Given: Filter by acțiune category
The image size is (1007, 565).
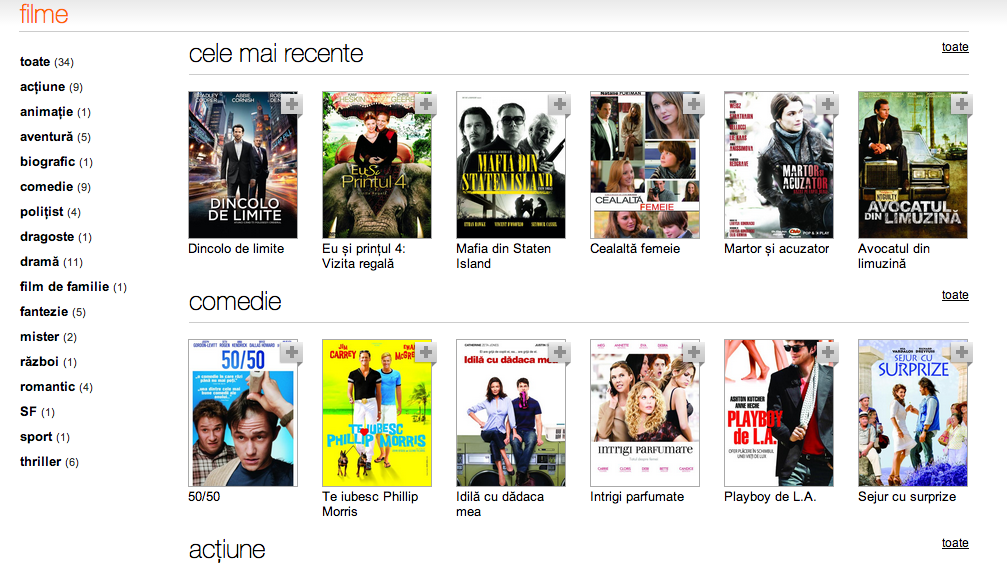Looking at the screenshot, I should coord(51,87).
